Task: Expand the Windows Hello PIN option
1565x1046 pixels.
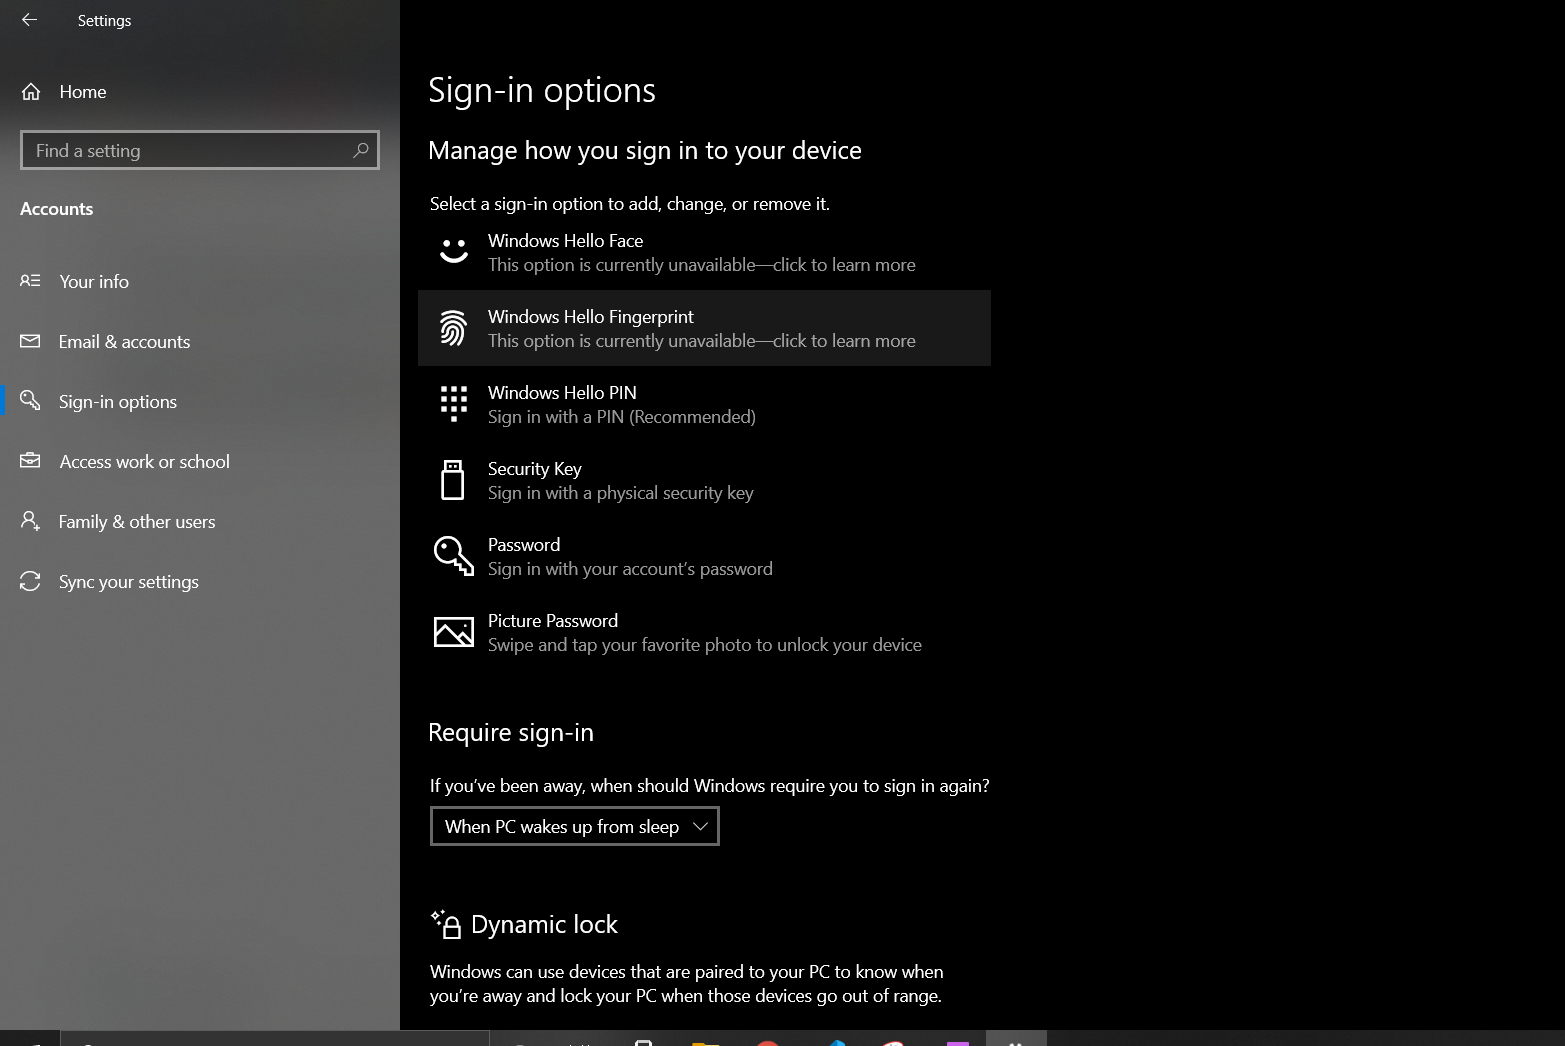Action: [x=620, y=404]
